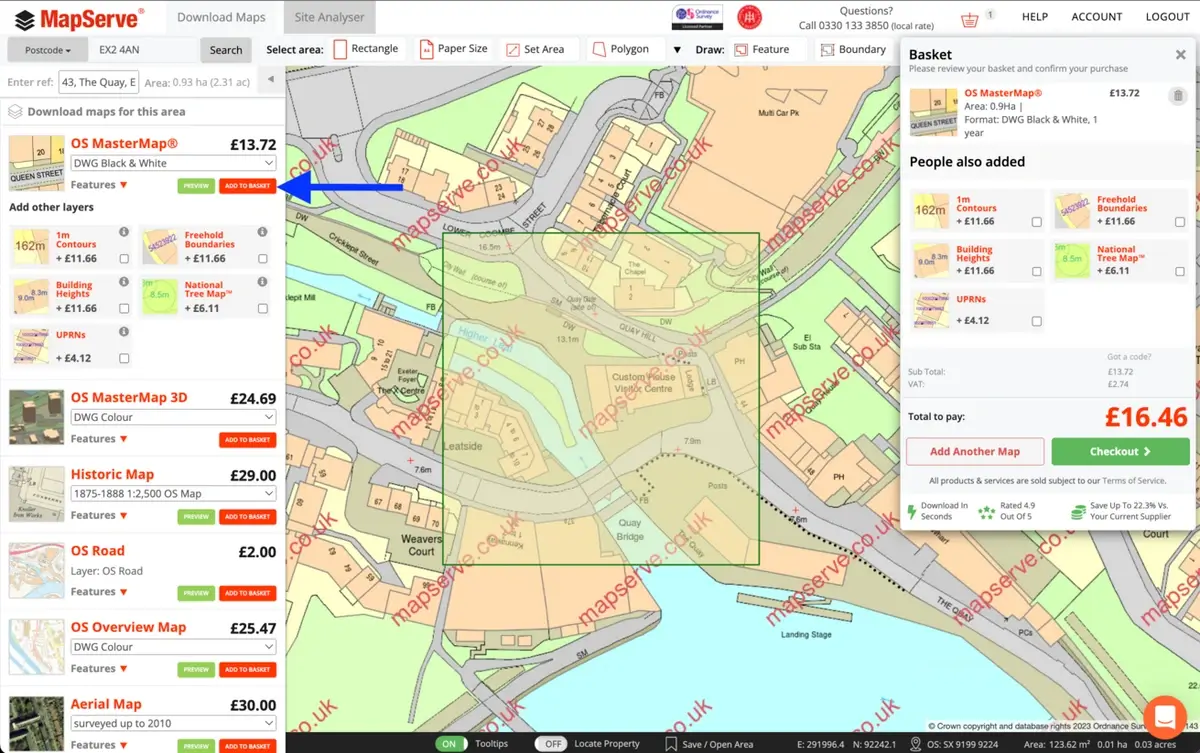Show info for National Tree Map layer

pos(262,282)
